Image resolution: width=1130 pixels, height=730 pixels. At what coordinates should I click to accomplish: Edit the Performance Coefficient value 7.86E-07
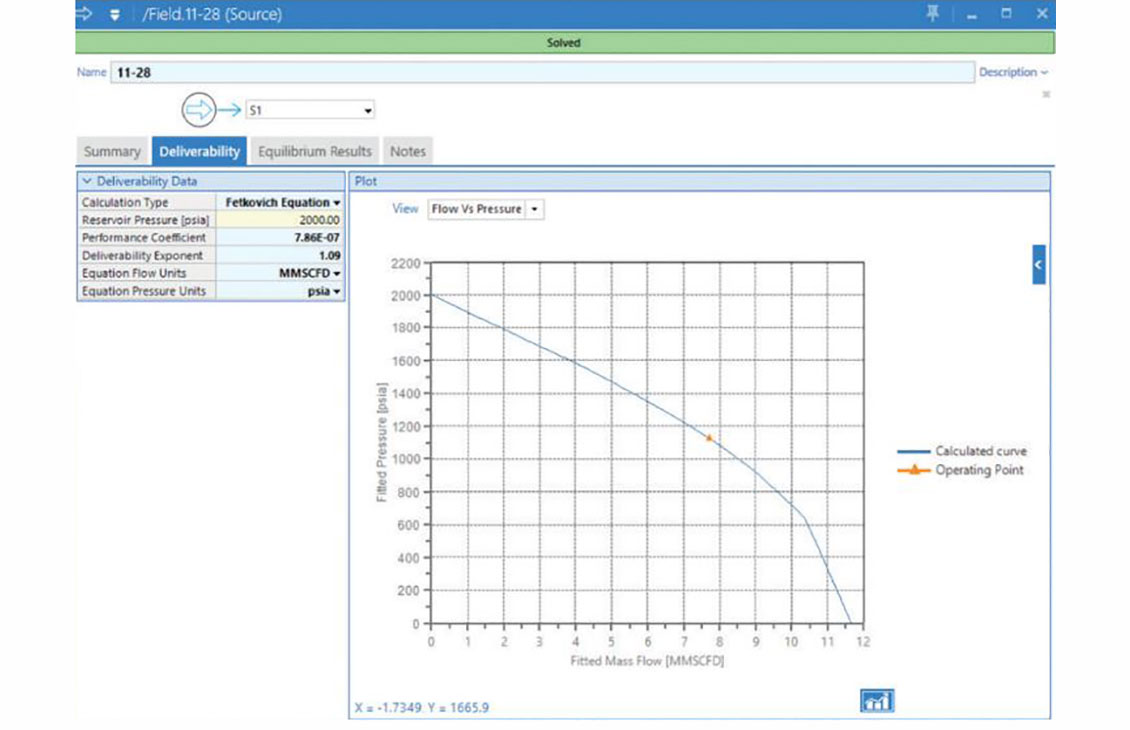[280, 238]
